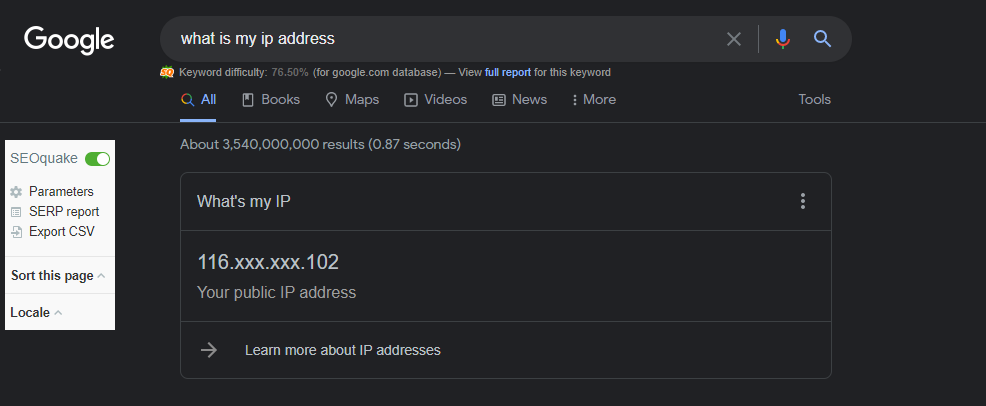The width and height of the screenshot is (986, 406).
Task: Click the arrow beside Learn more about IP
Action: point(209,350)
